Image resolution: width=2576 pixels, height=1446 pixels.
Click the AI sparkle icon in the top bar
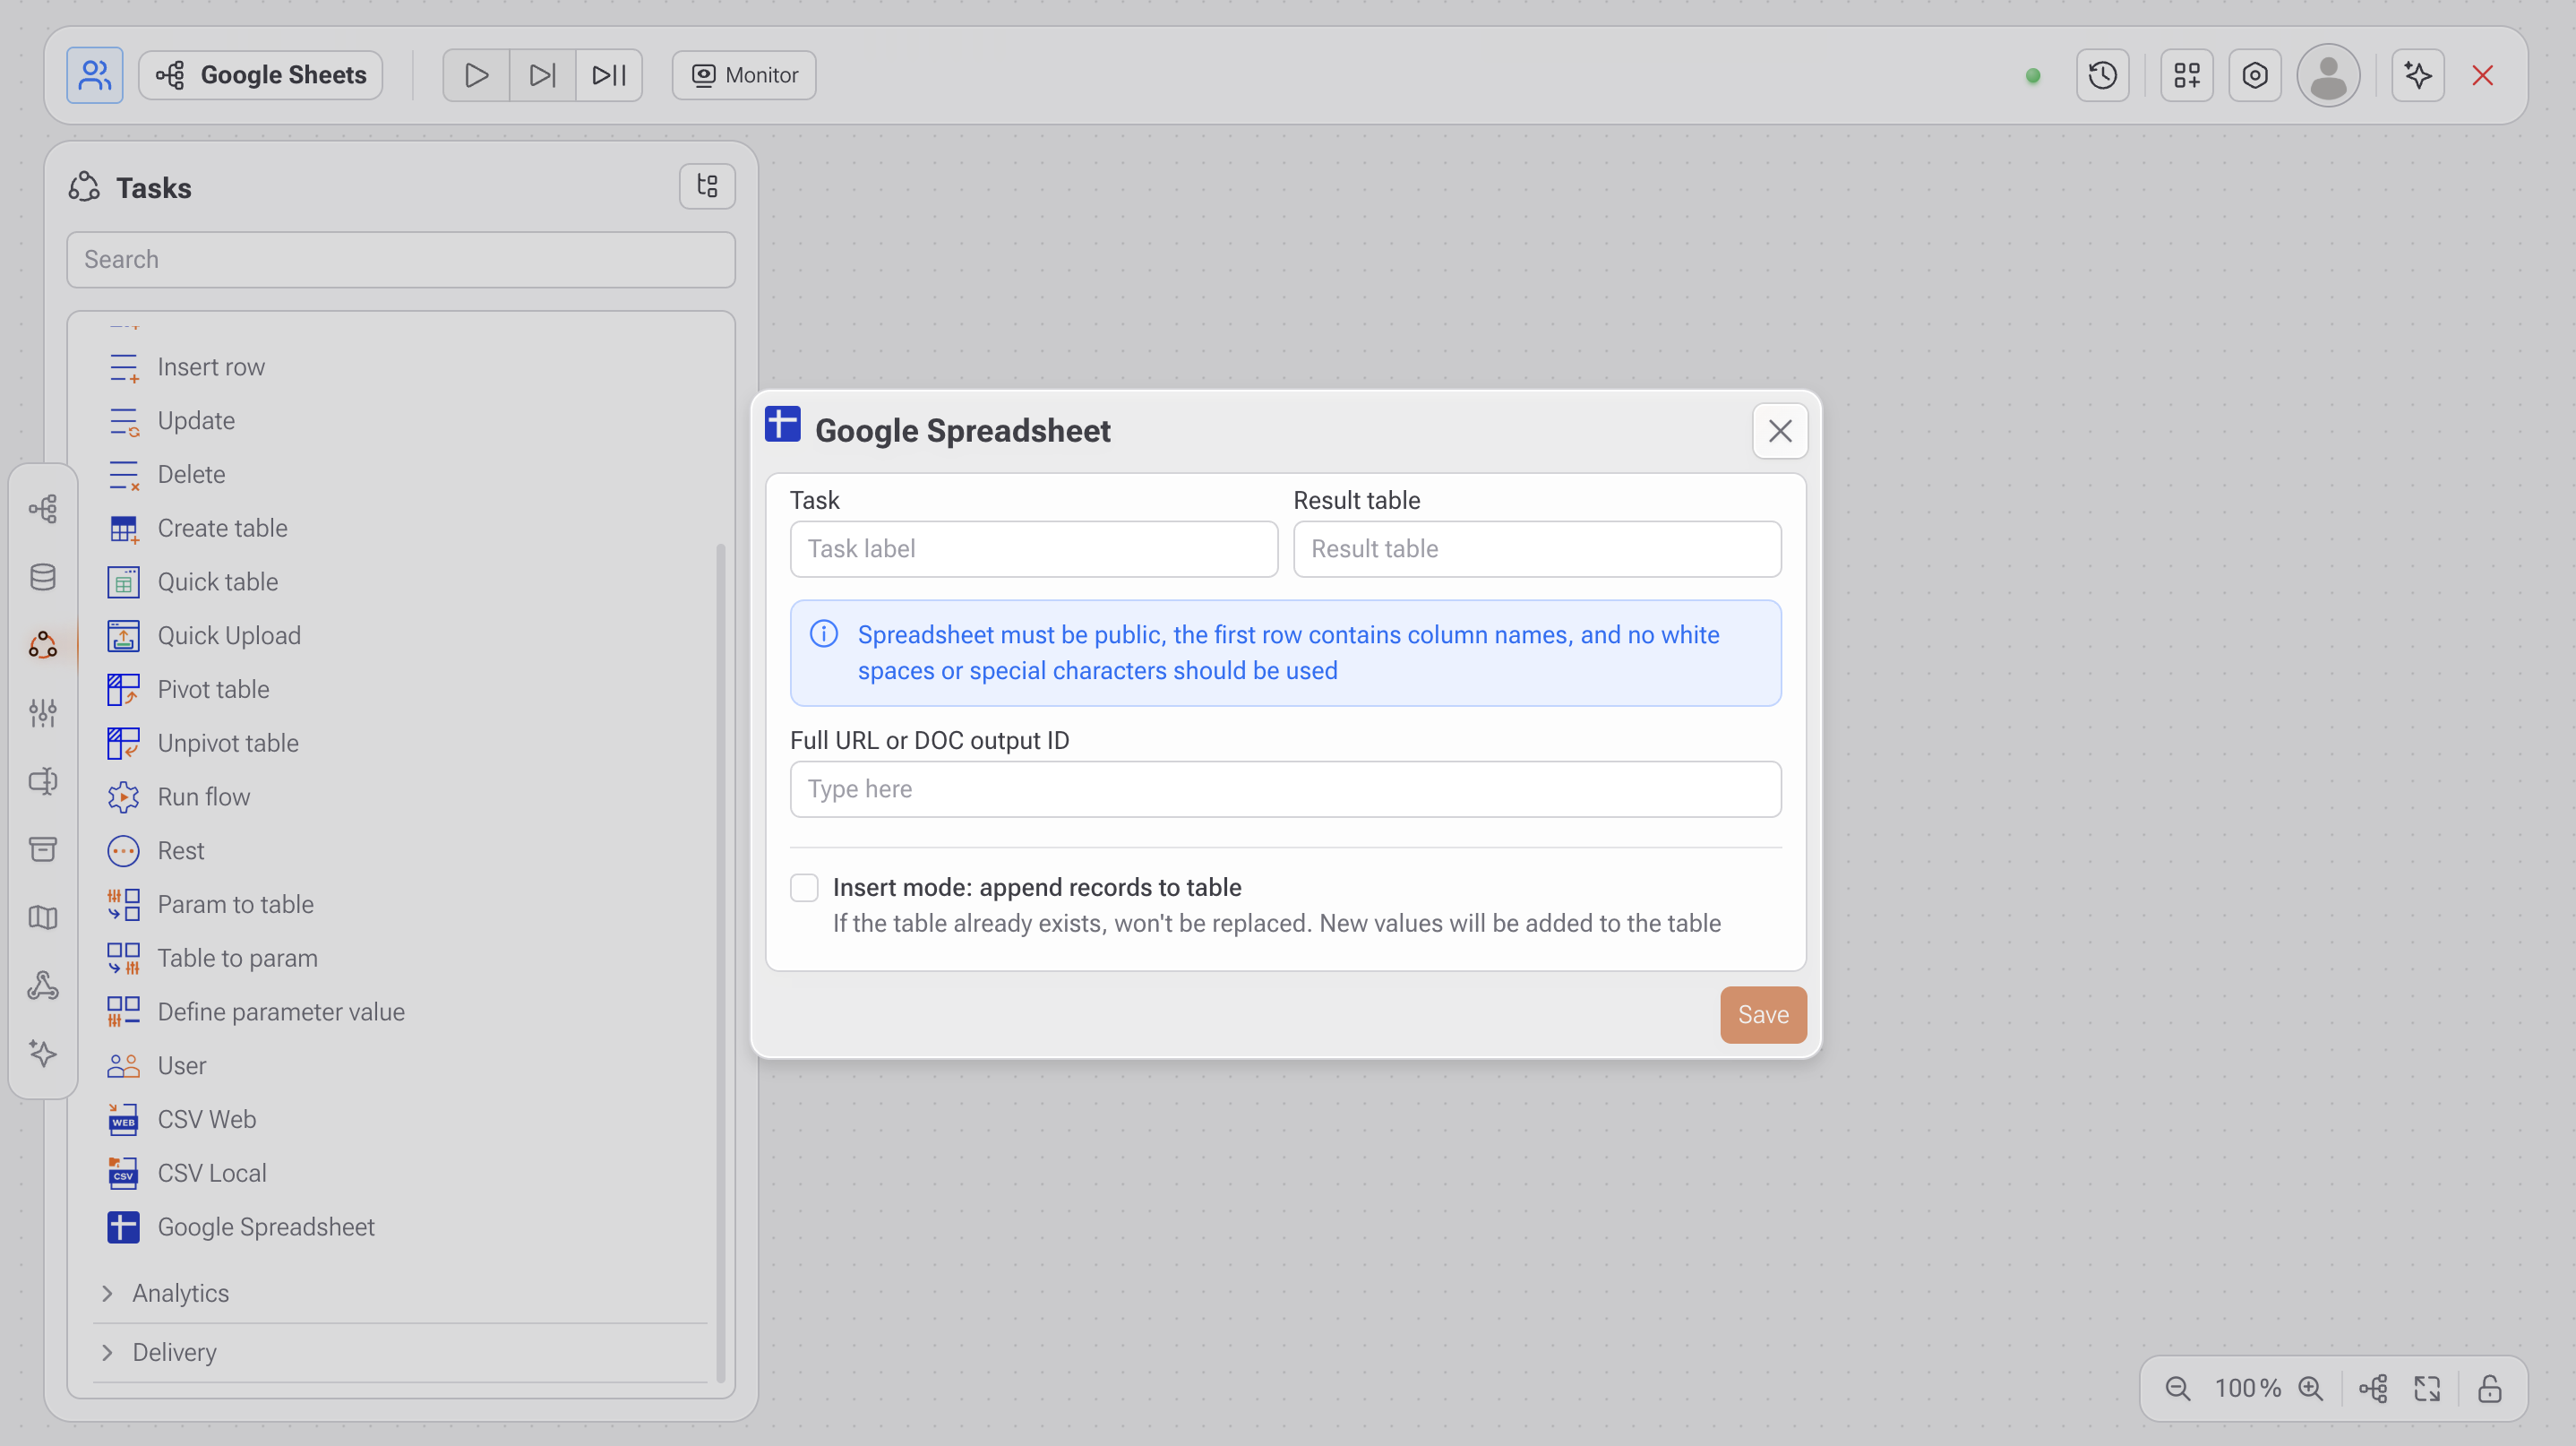tap(2417, 75)
